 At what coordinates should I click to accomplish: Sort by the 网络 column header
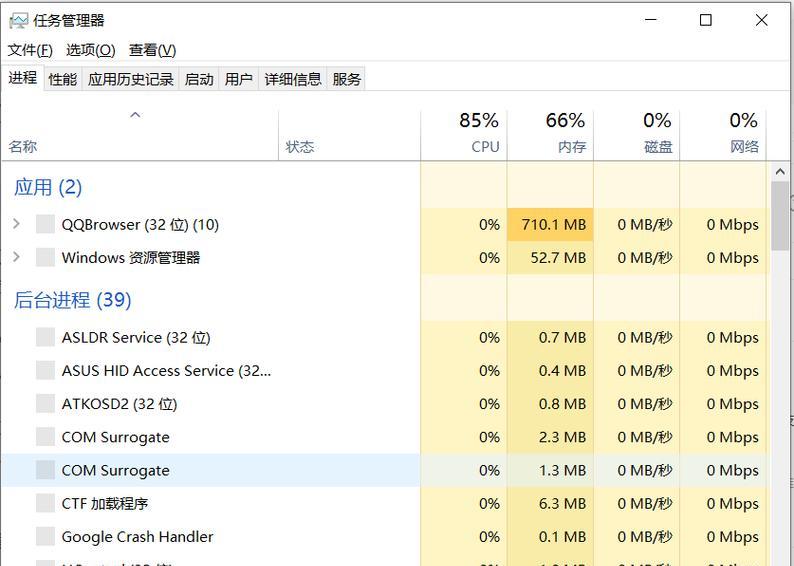click(723, 134)
